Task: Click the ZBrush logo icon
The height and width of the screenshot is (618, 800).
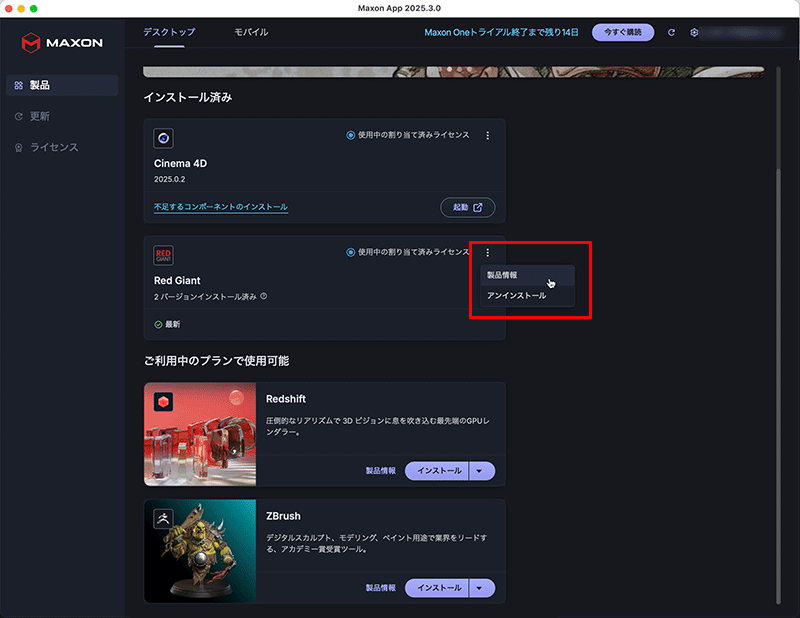Action: pos(163,519)
